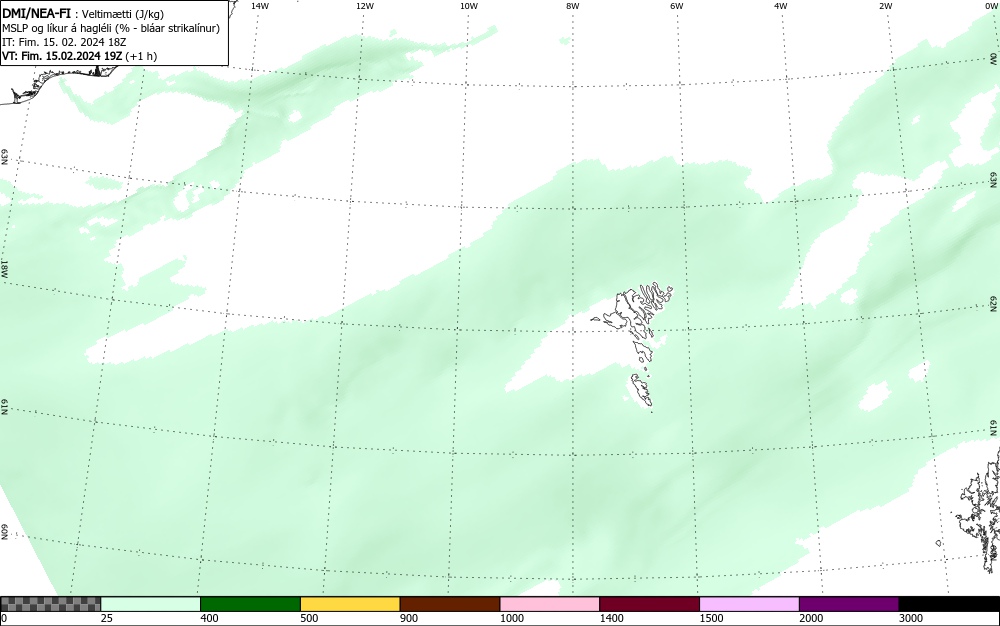Click the checkered 0–25 legend swatch
Viewport: 1000px width, 626px height.
pyautogui.click(x=50, y=604)
